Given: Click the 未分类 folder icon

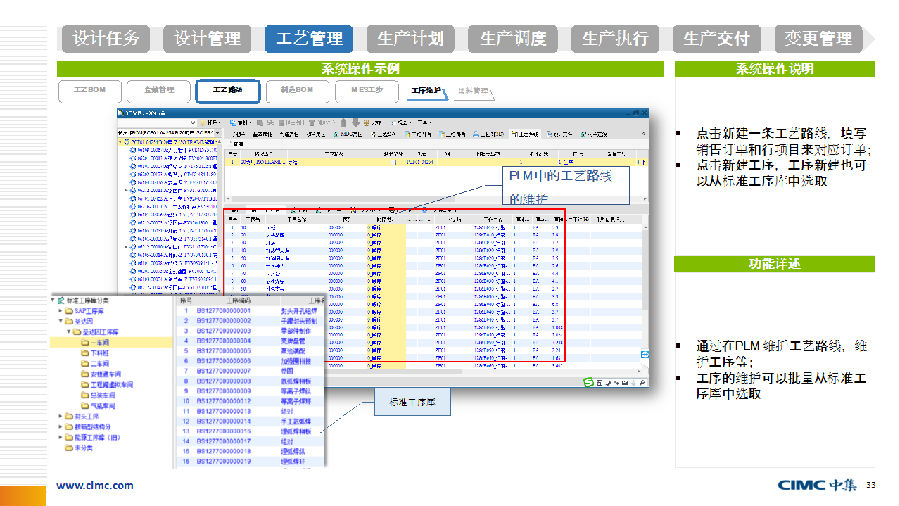Looking at the screenshot, I should [x=68, y=447].
